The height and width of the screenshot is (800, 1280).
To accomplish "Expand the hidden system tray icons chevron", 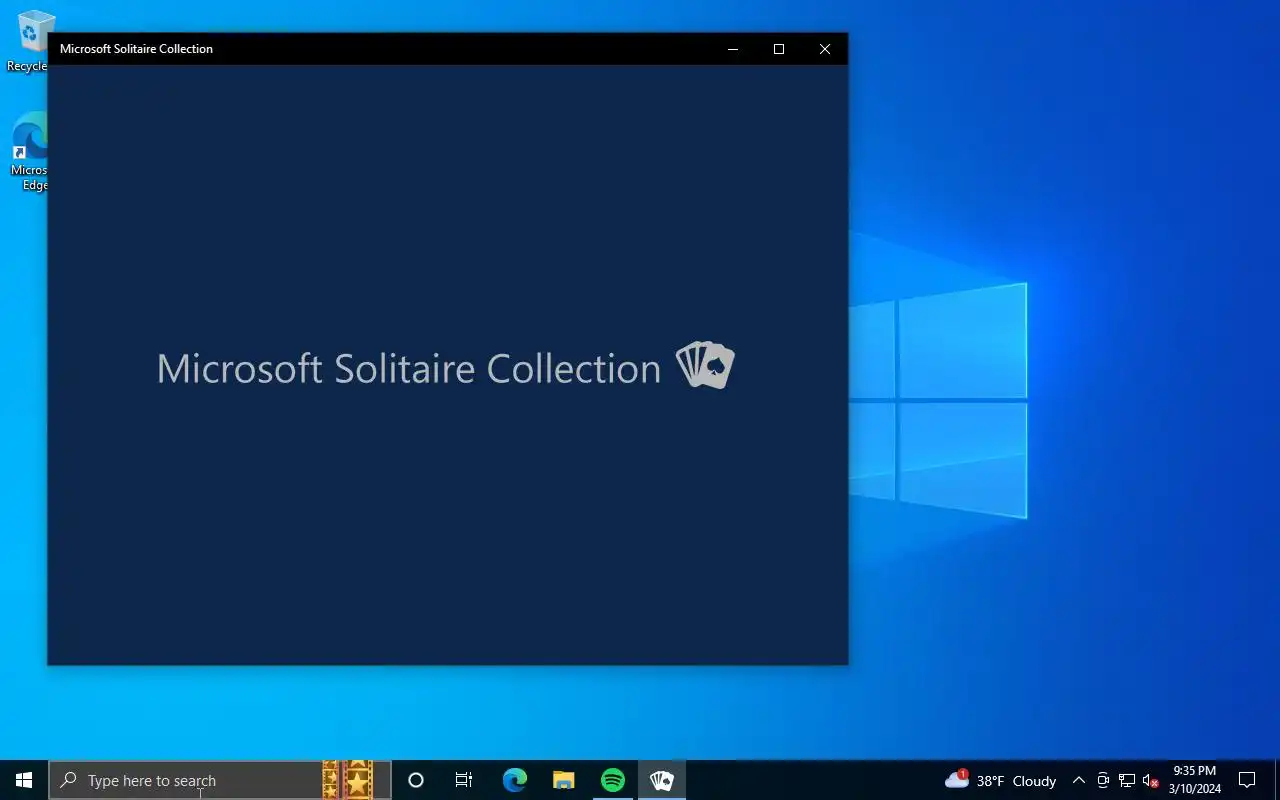I will pyautogui.click(x=1078, y=780).
